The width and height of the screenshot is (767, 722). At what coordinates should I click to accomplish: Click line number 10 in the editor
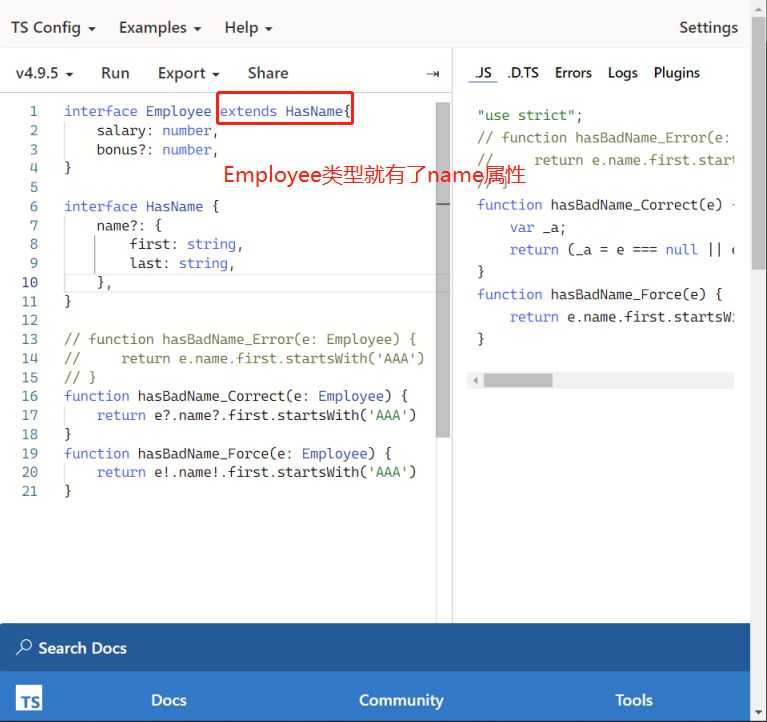coord(29,282)
